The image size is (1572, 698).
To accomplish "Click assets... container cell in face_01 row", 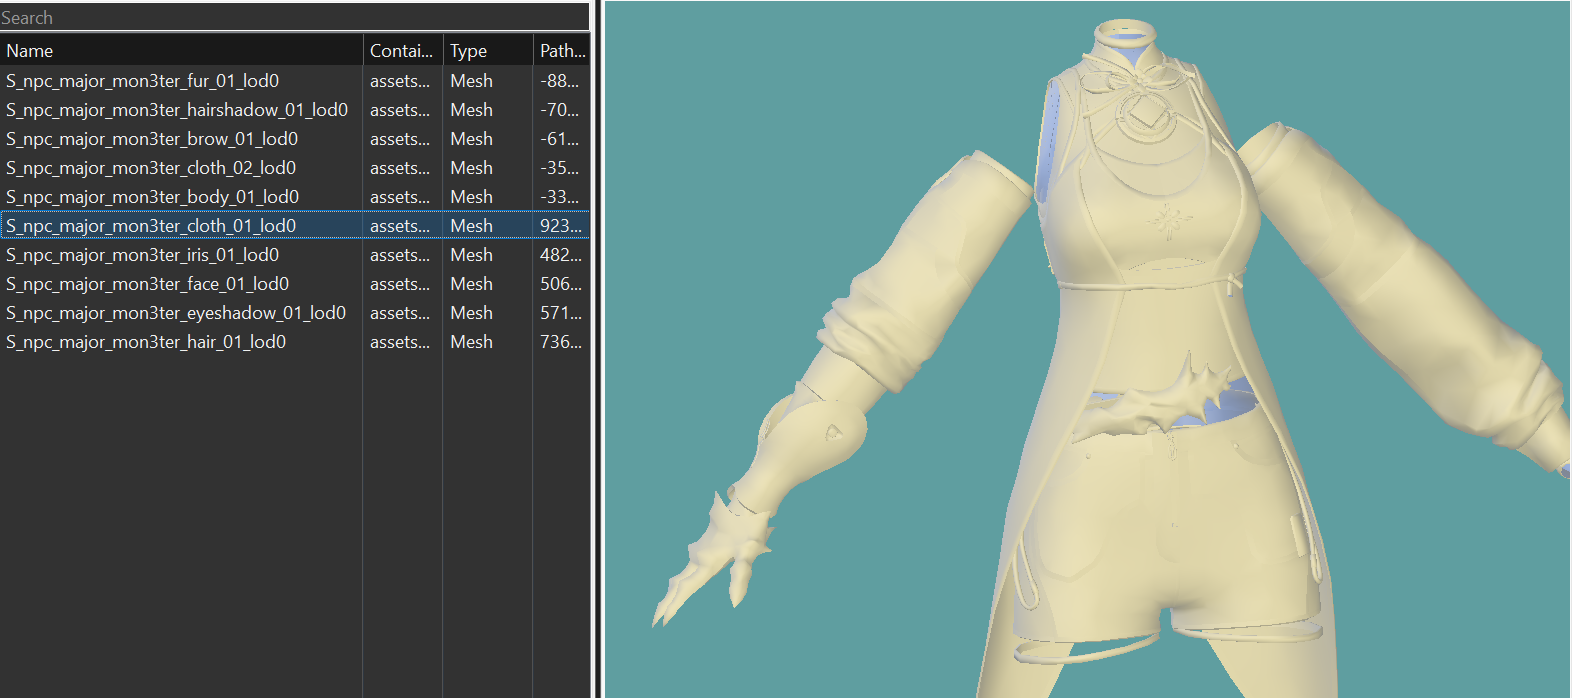I will click(403, 284).
